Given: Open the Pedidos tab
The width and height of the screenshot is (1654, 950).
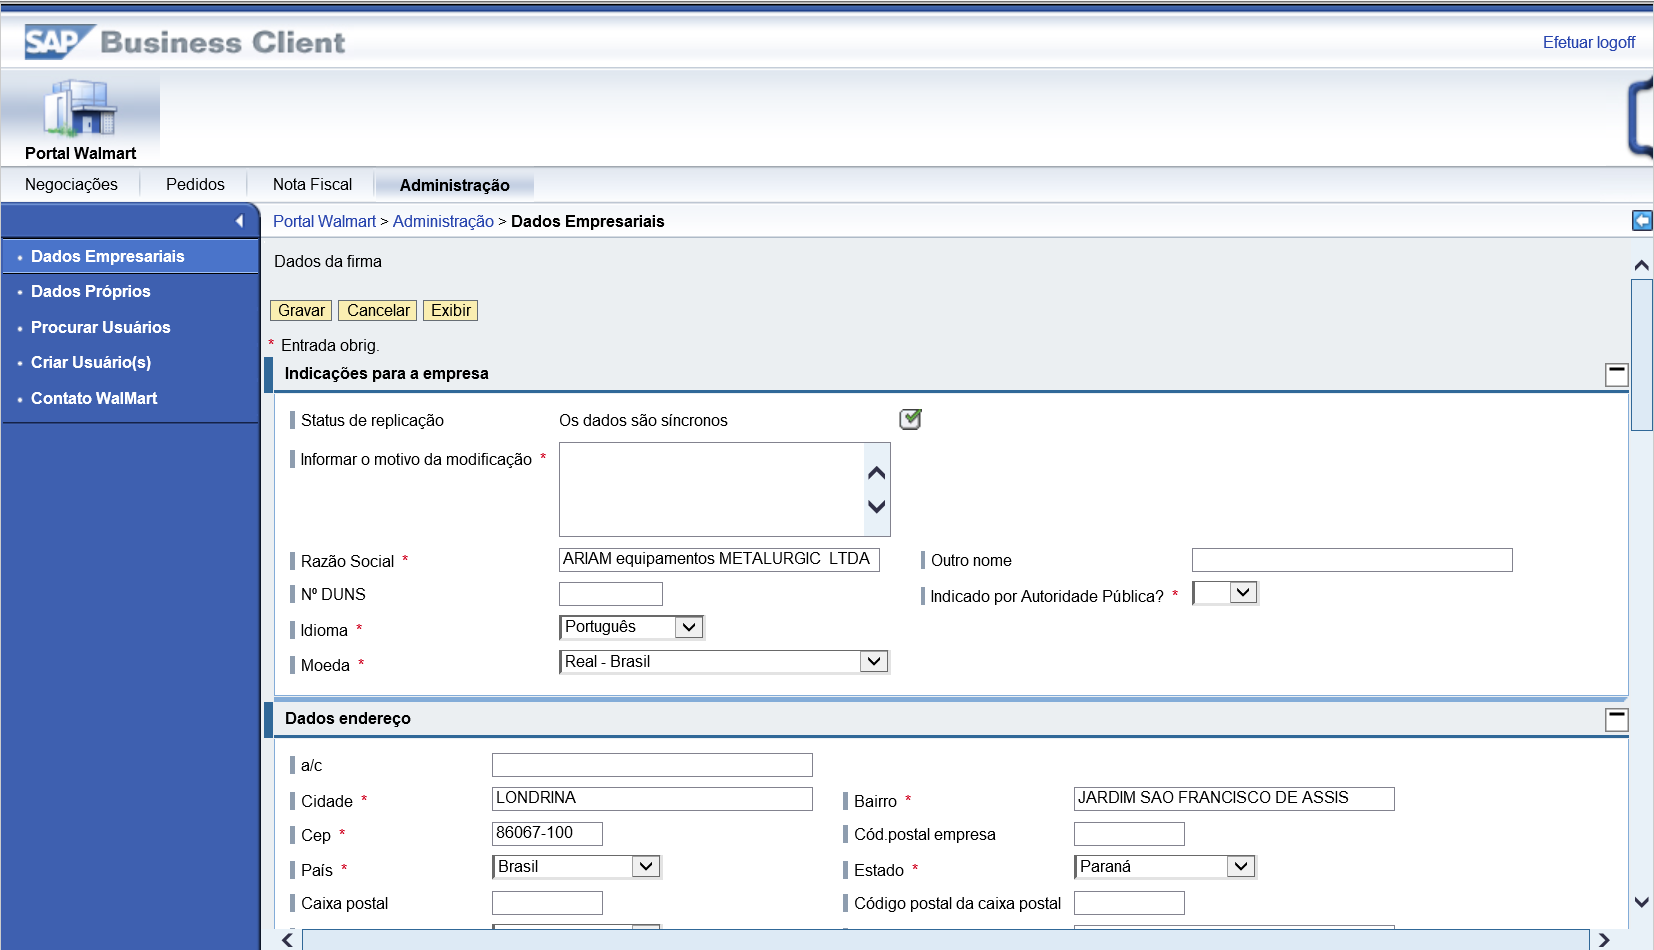Looking at the screenshot, I should (195, 184).
